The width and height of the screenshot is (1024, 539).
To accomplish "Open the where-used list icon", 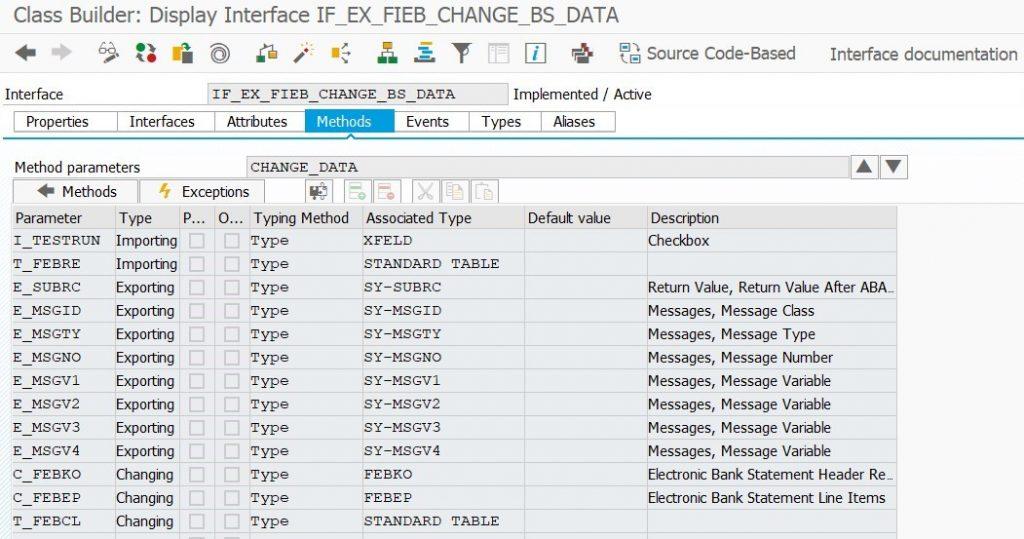I will [x=341, y=52].
